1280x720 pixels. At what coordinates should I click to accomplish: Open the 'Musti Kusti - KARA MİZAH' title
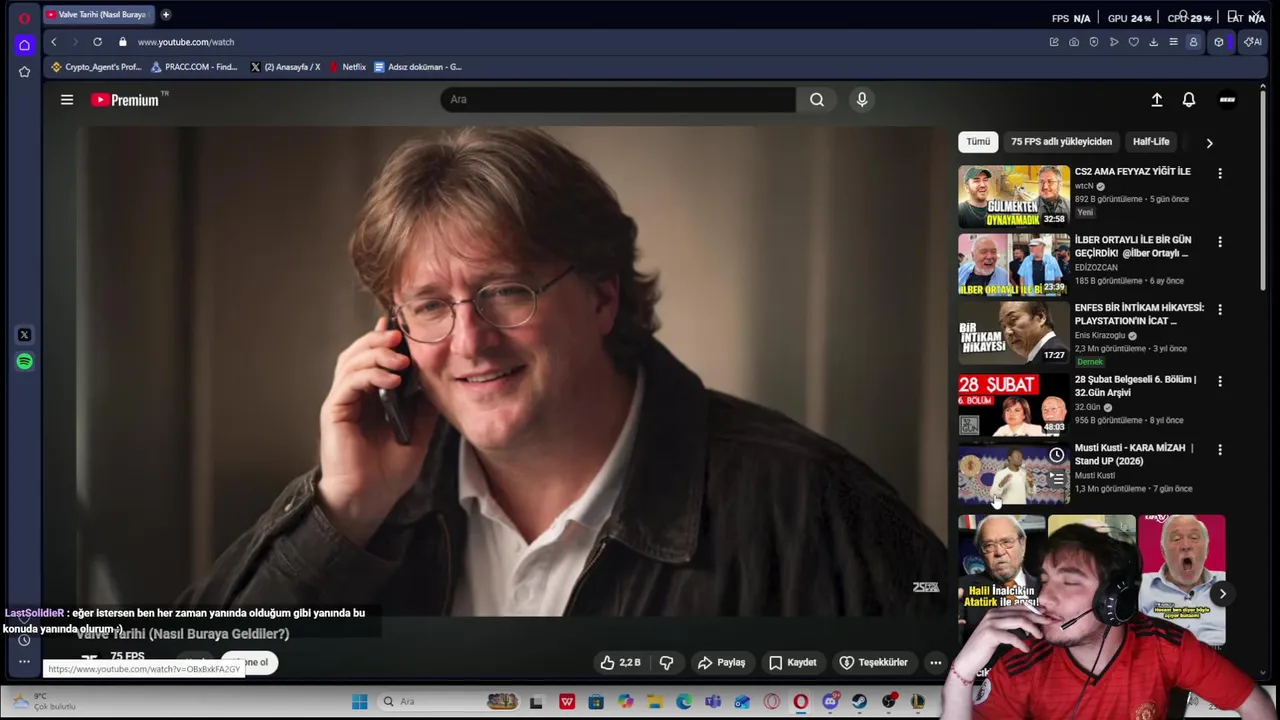click(x=1134, y=454)
